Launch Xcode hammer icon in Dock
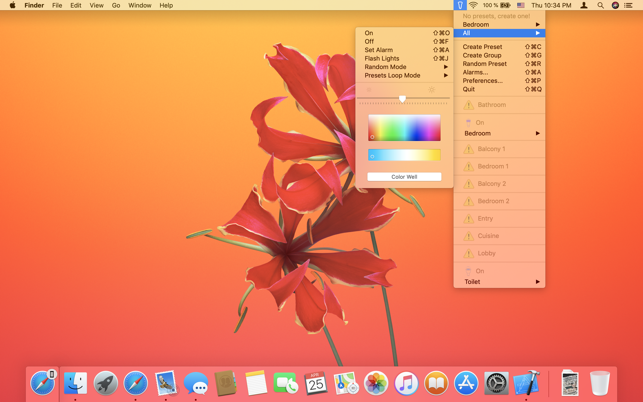 (x=527, y=382)
